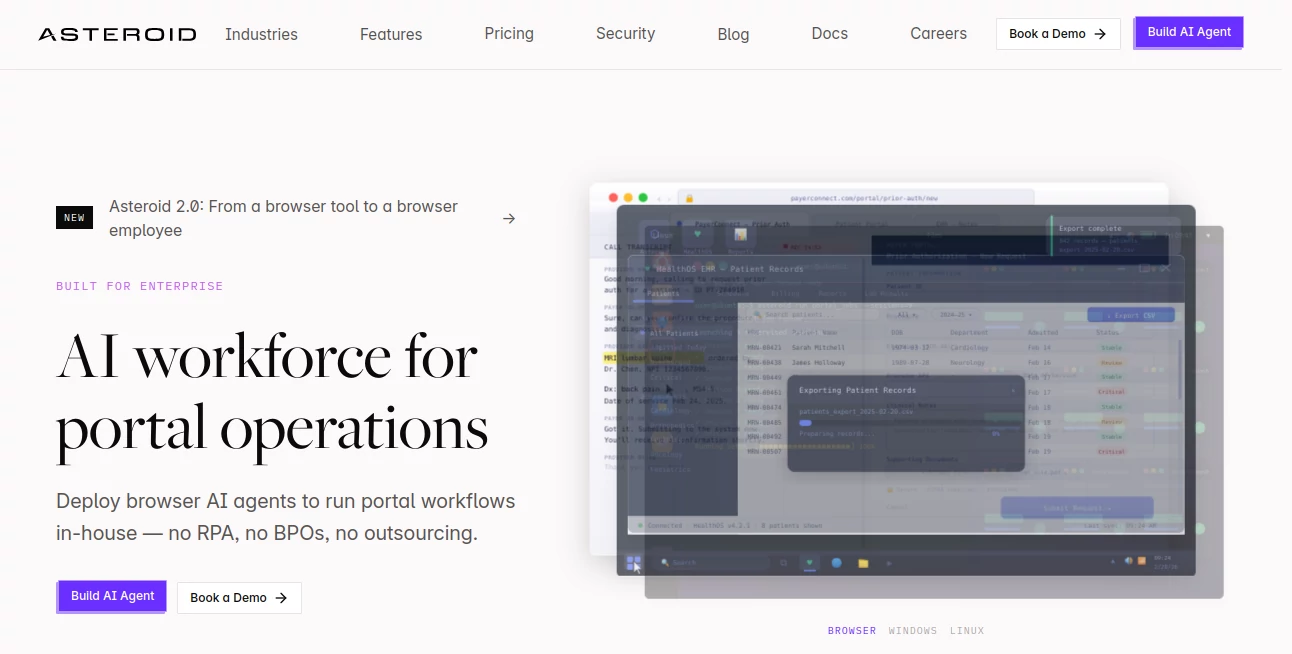
Task: Open the Asteroid logo home link
Action: click(x=117, y=34)
